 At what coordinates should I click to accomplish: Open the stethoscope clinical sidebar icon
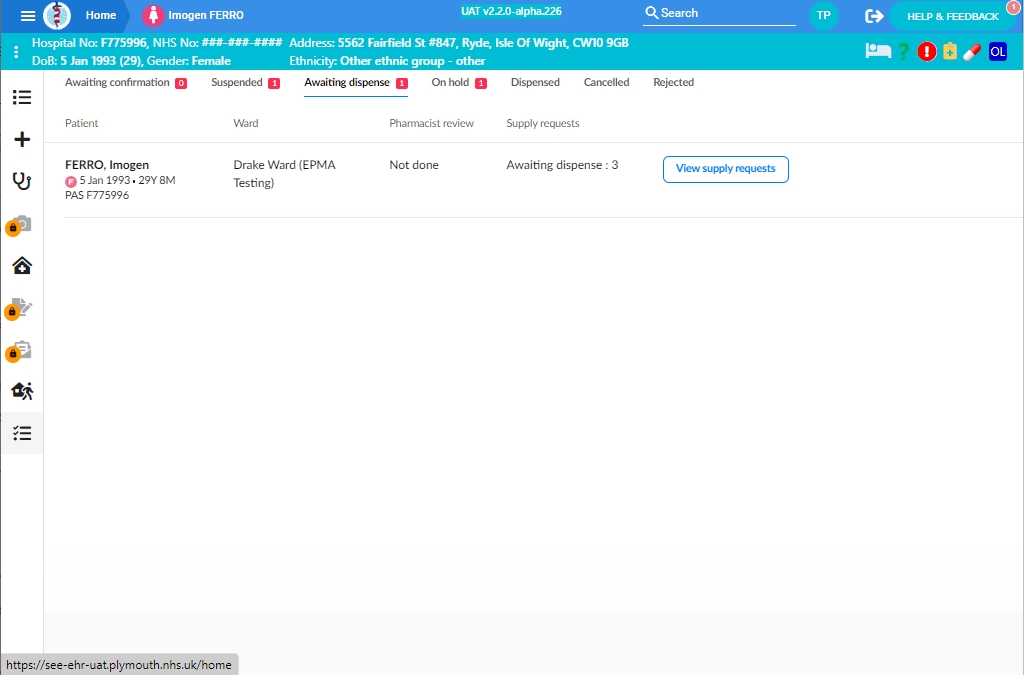coord(22,181)
